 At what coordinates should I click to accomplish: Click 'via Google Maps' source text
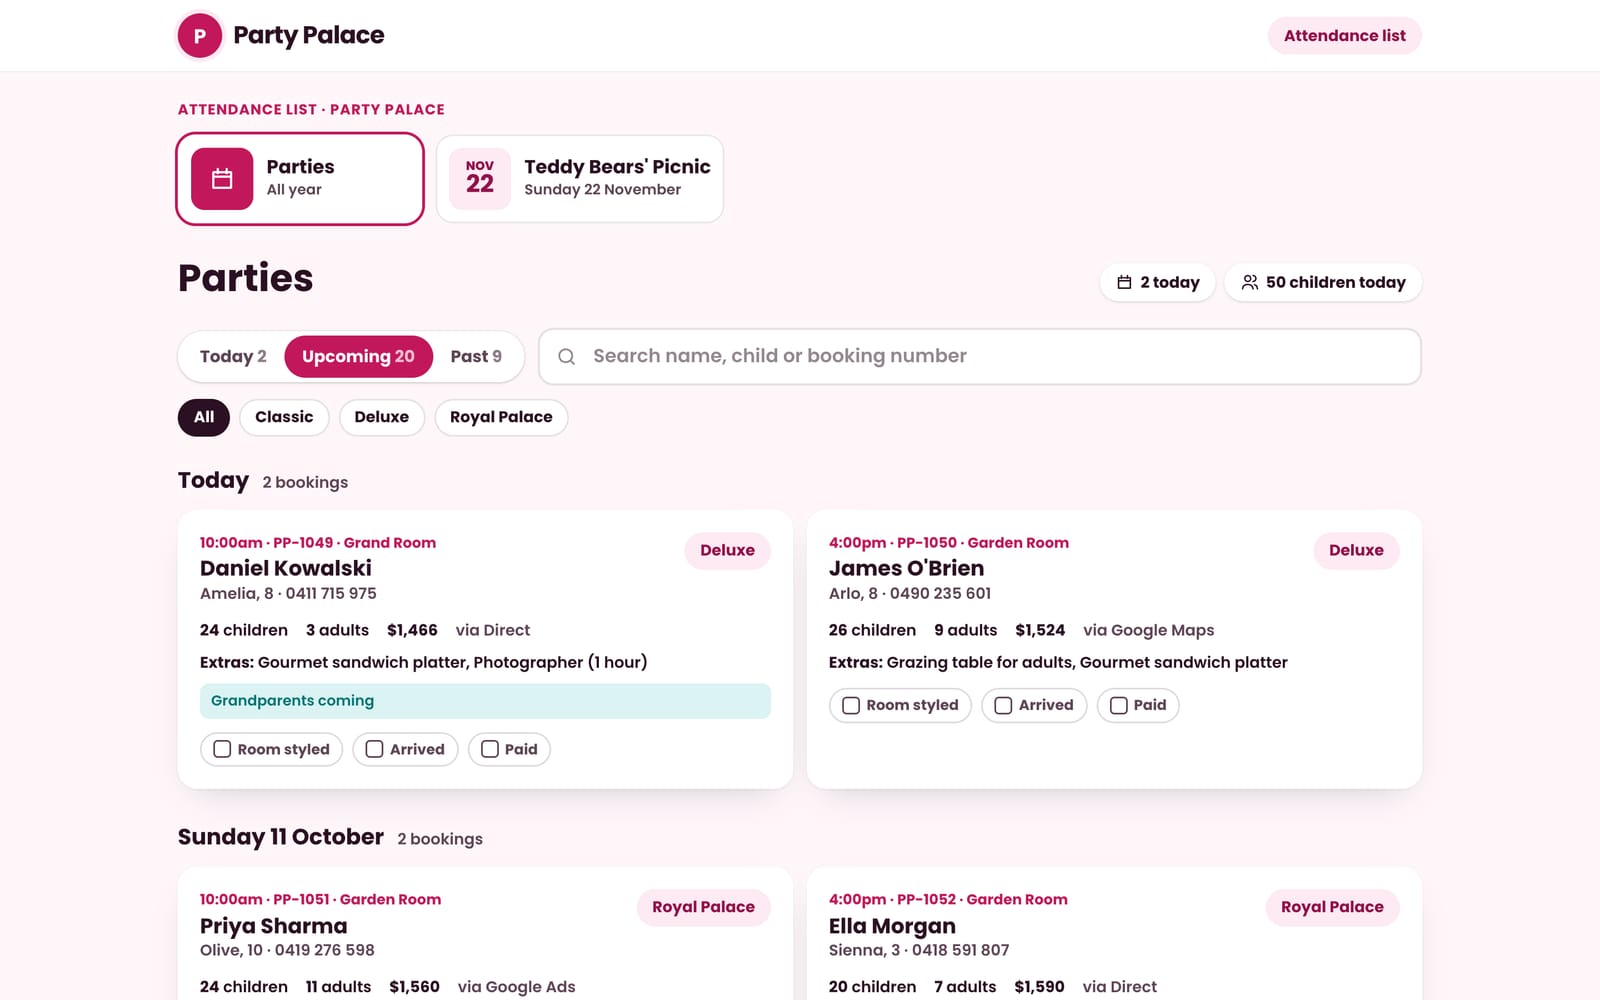click(1149, 631)
